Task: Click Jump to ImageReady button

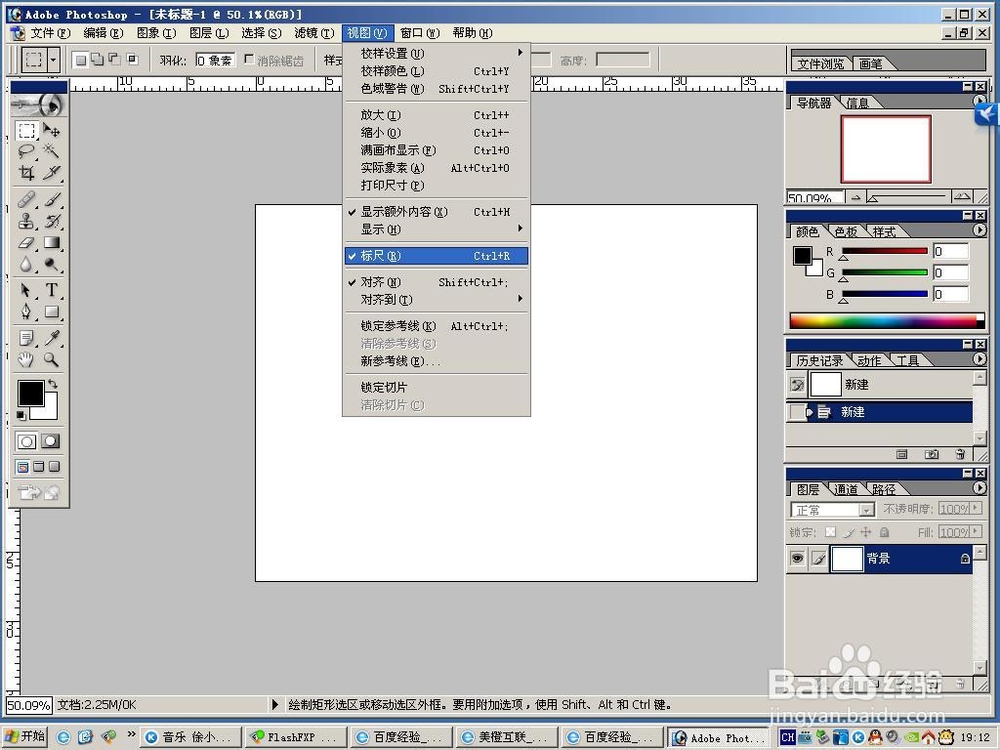Action: (39, 492)
